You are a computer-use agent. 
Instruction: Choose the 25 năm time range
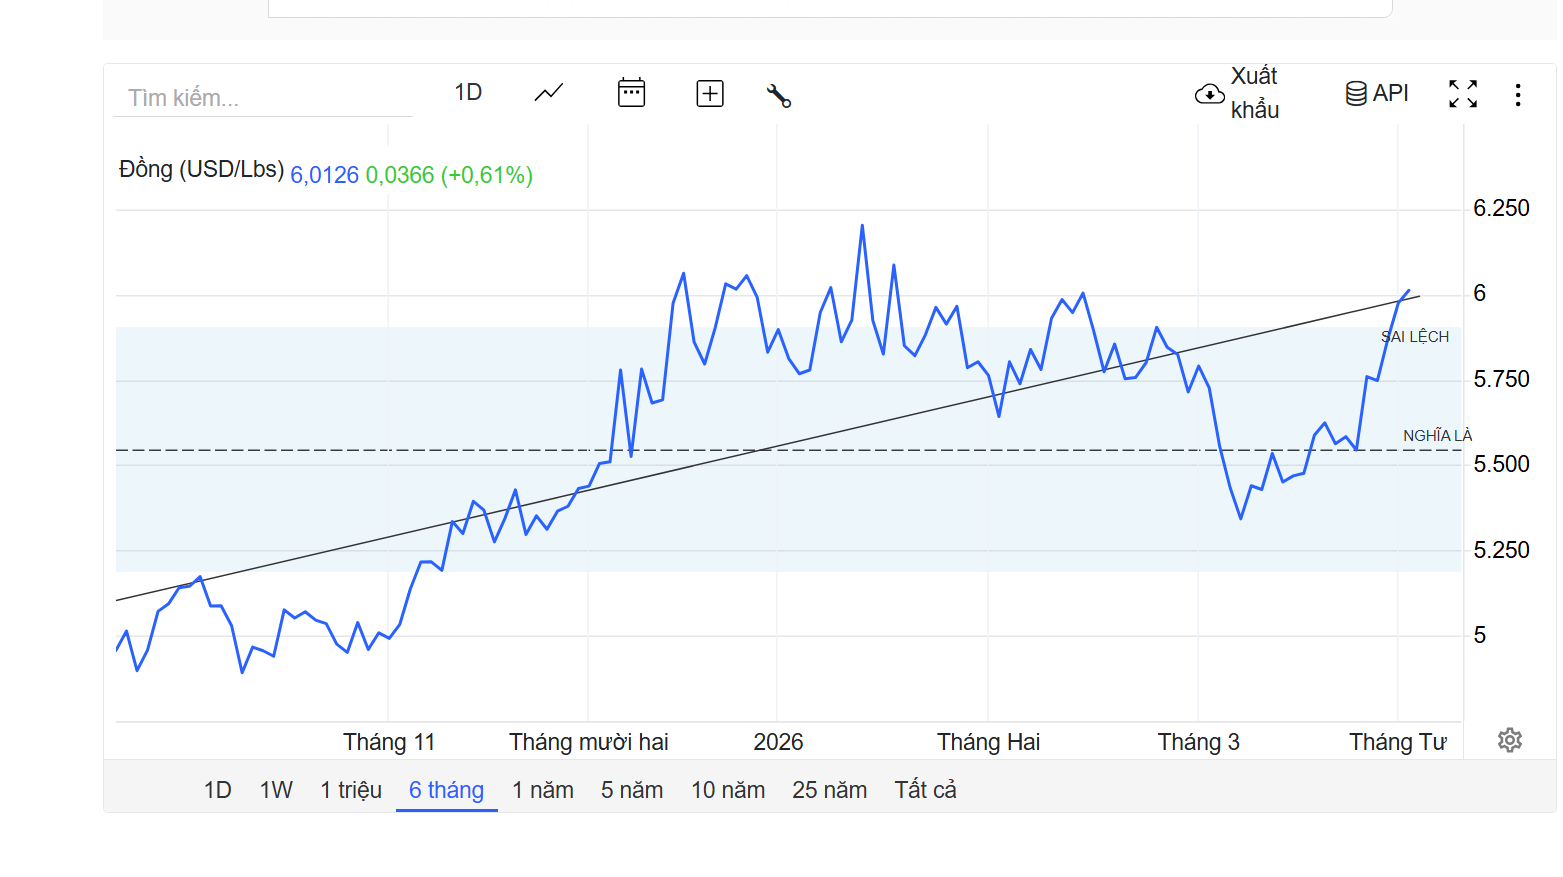click(829, 790)
